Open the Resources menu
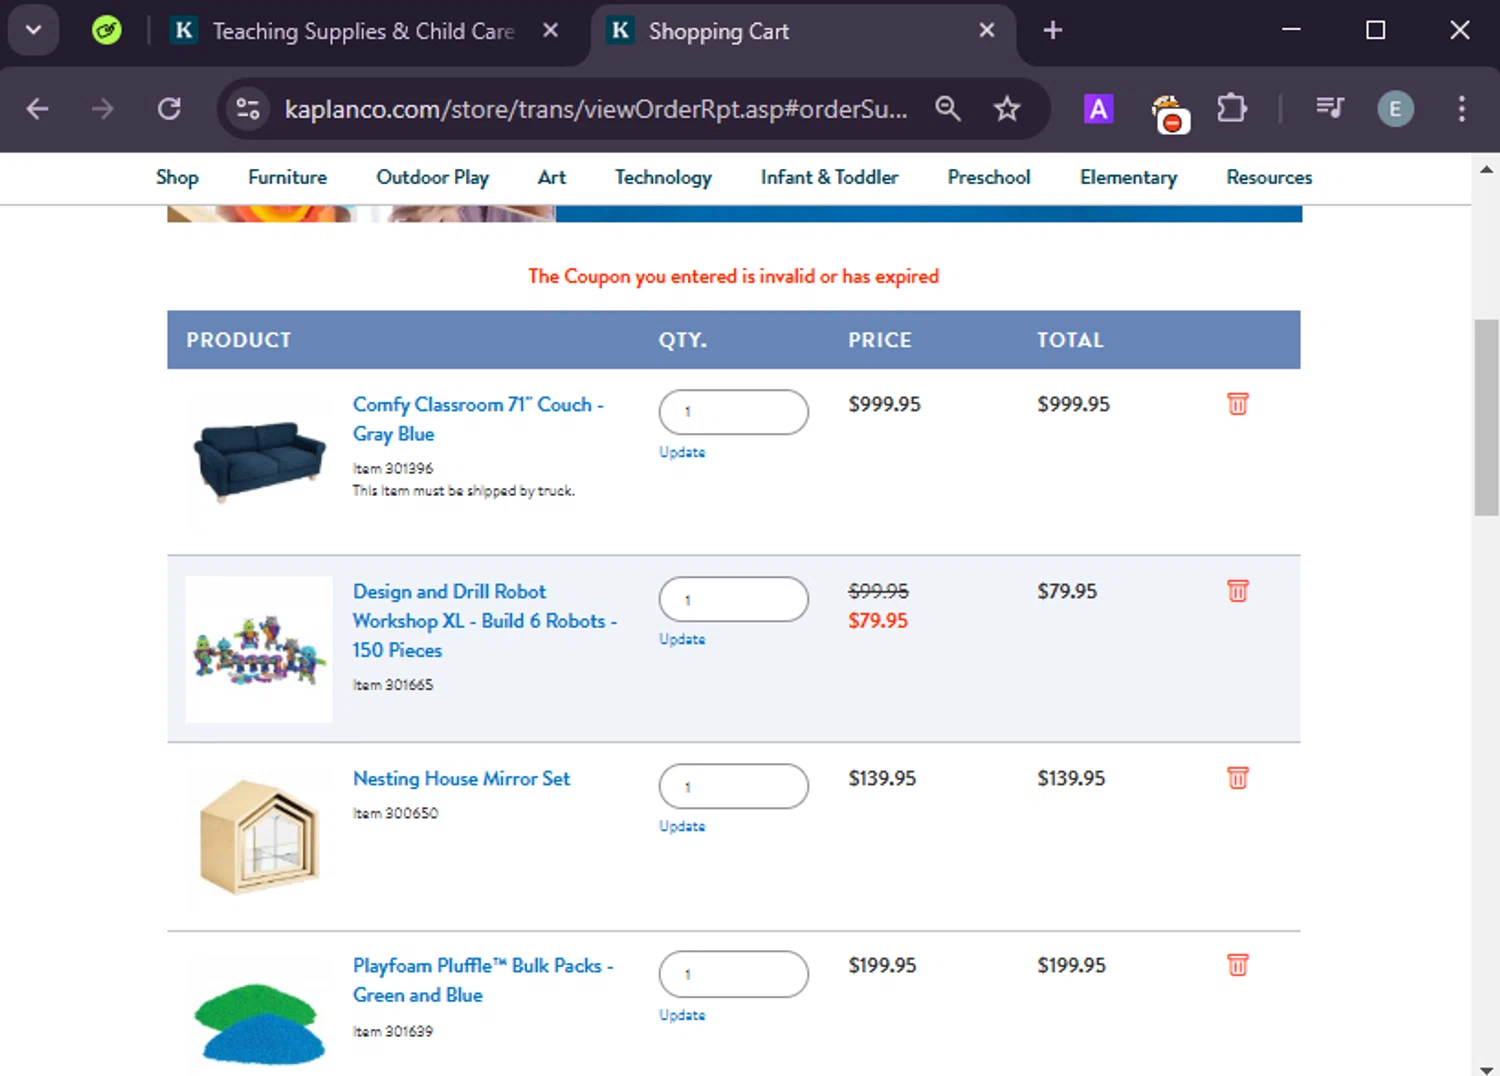Screen dimensions: 1500x1076 (1269, 177)
